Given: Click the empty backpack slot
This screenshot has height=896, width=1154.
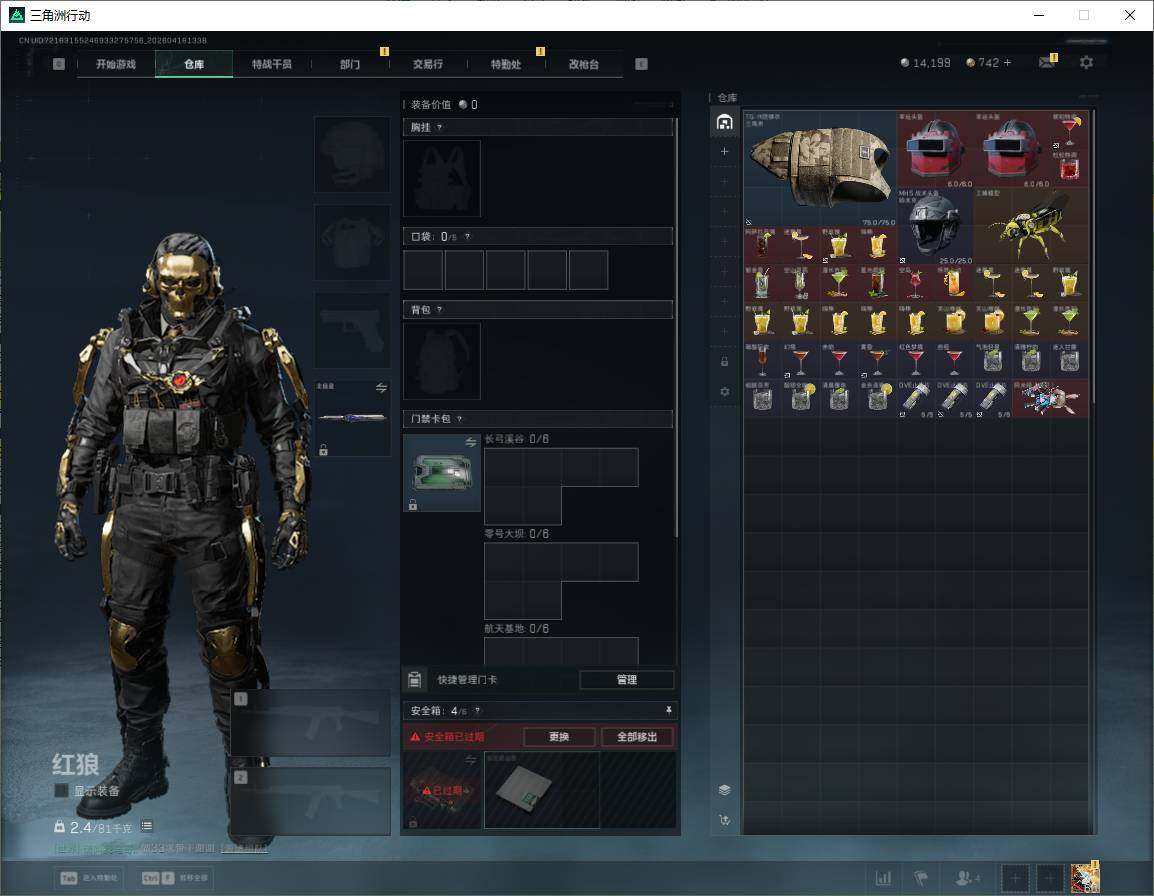Looking at the screenshot, I should [442, 361].
